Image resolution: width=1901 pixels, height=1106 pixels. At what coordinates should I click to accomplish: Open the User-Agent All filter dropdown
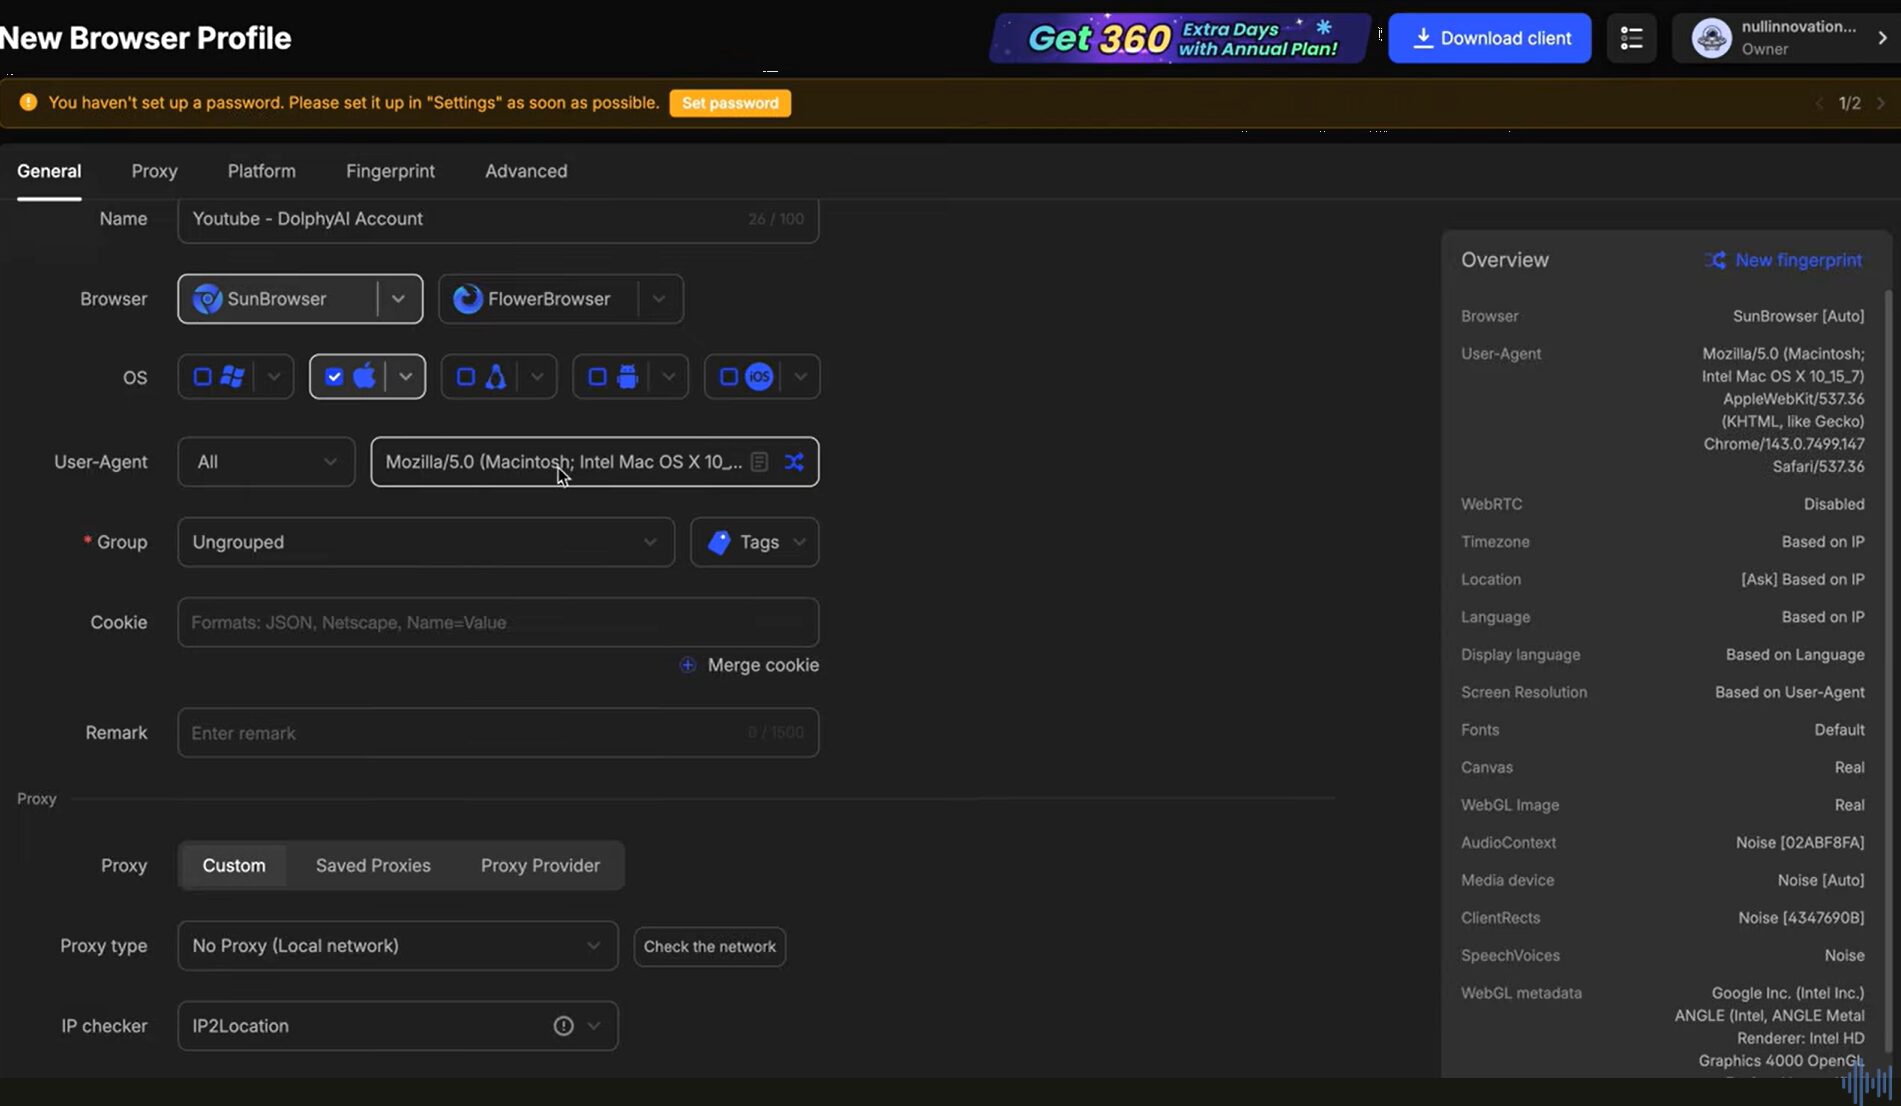pos(266,462)
